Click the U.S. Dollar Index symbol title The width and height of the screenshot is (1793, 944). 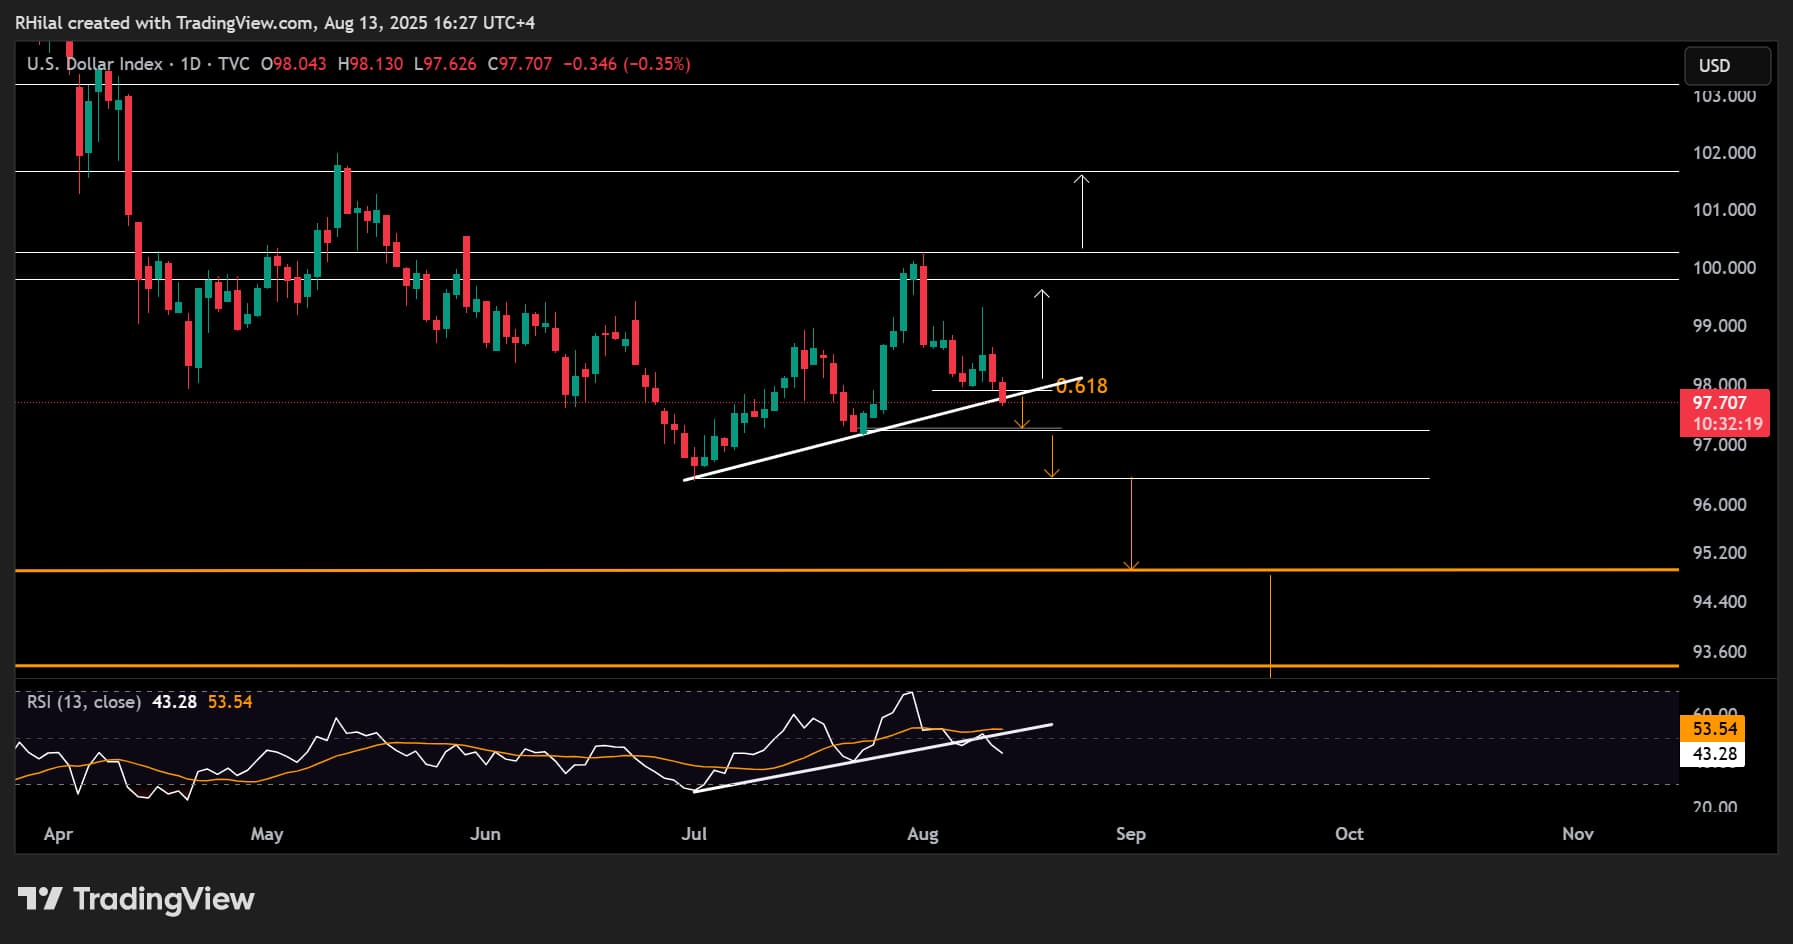pos(95,64)
